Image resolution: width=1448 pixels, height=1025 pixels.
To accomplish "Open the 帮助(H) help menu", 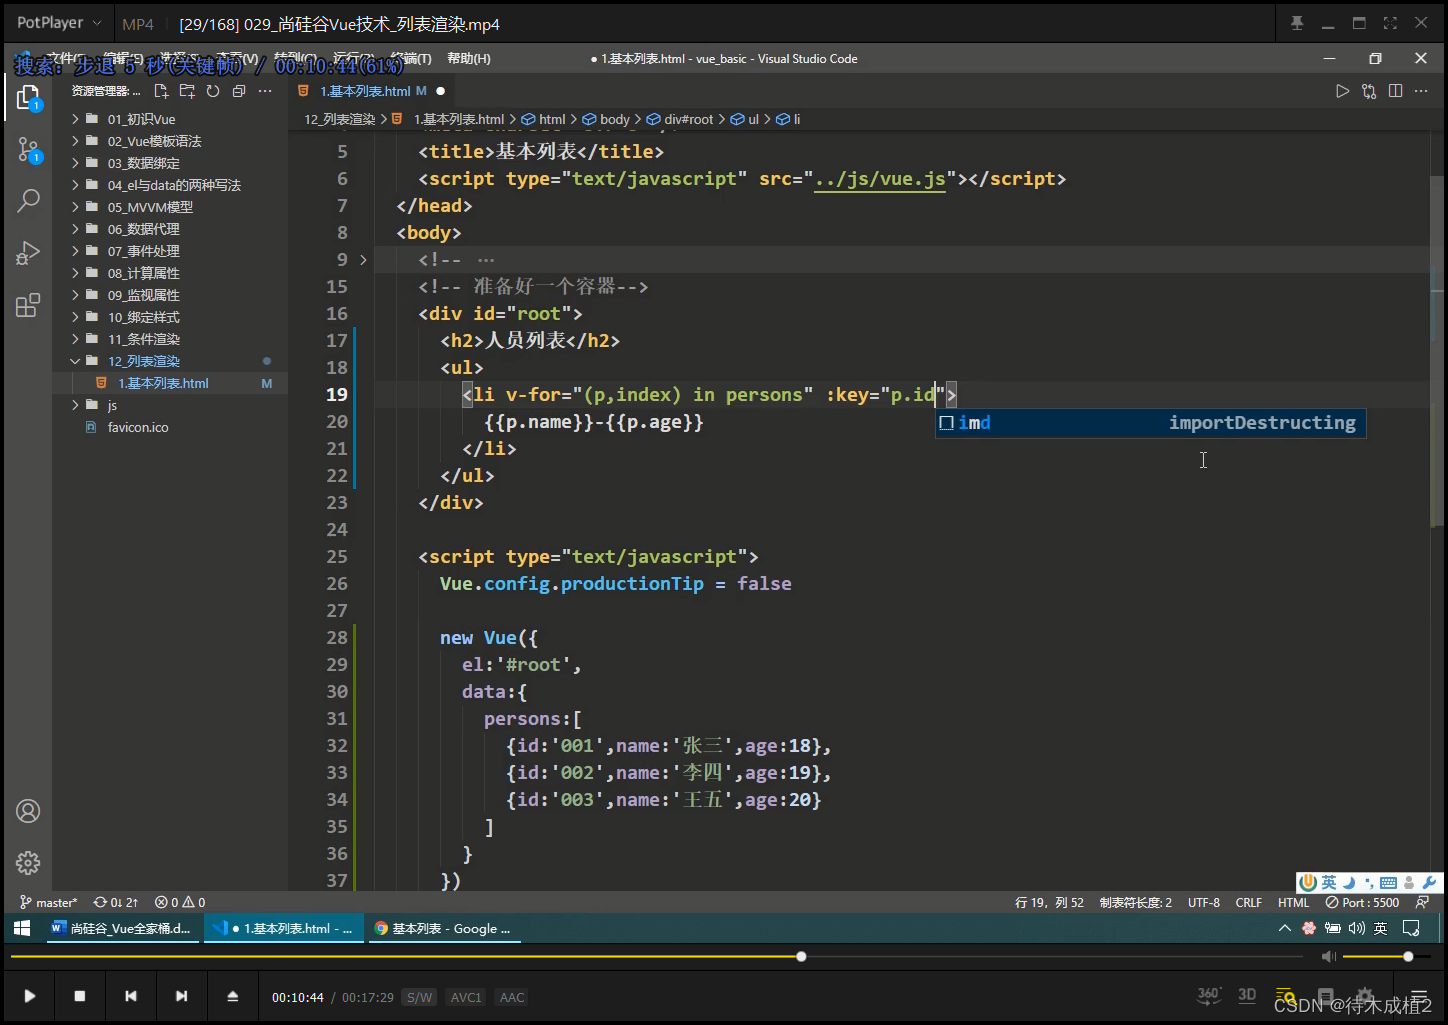I will click(x=469, y=58).
